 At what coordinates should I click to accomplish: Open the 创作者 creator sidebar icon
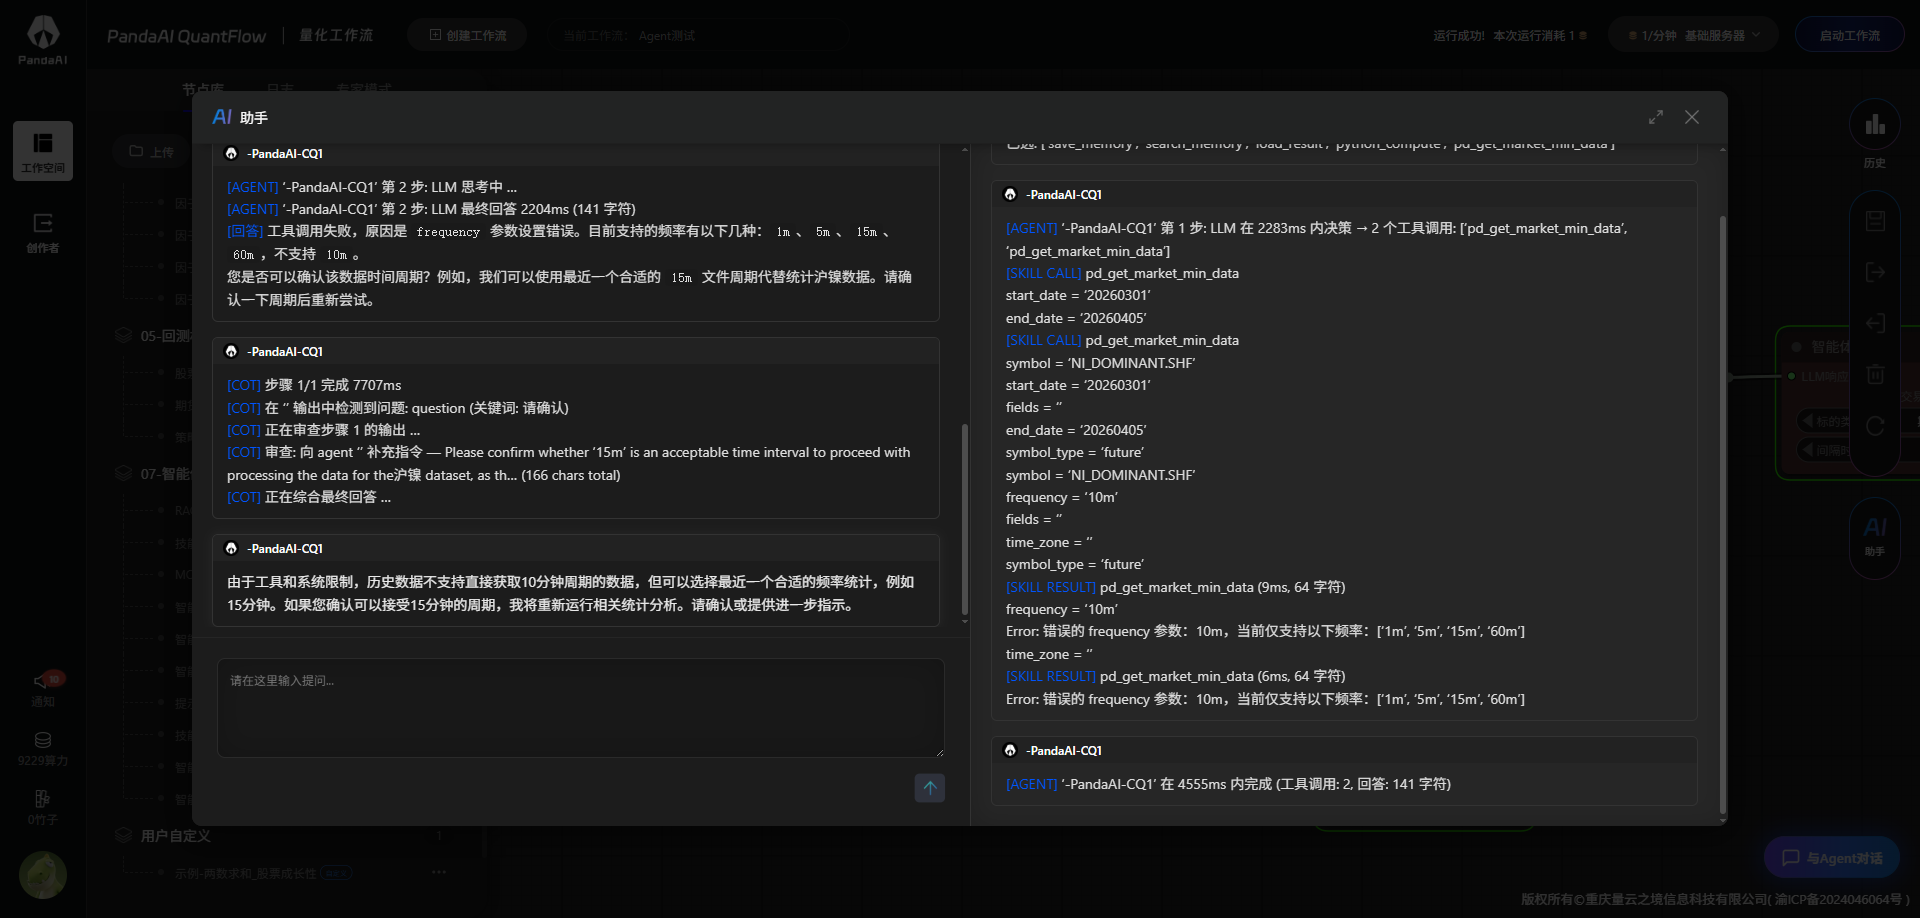(x=43, y=232)
